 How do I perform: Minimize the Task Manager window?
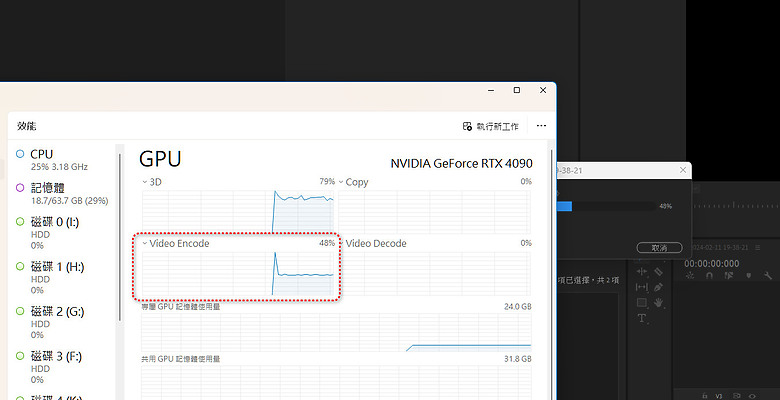[x=491, y=90]
